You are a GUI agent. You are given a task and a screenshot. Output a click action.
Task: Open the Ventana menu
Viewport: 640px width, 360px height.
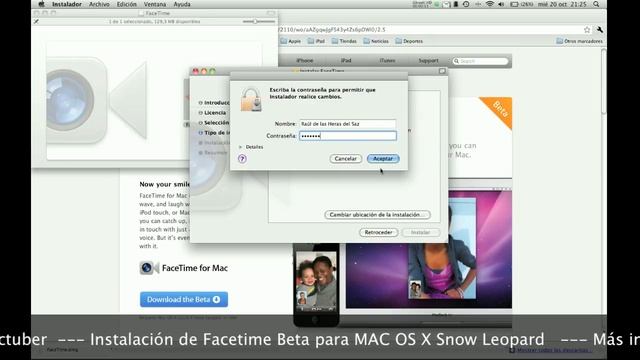155,4
